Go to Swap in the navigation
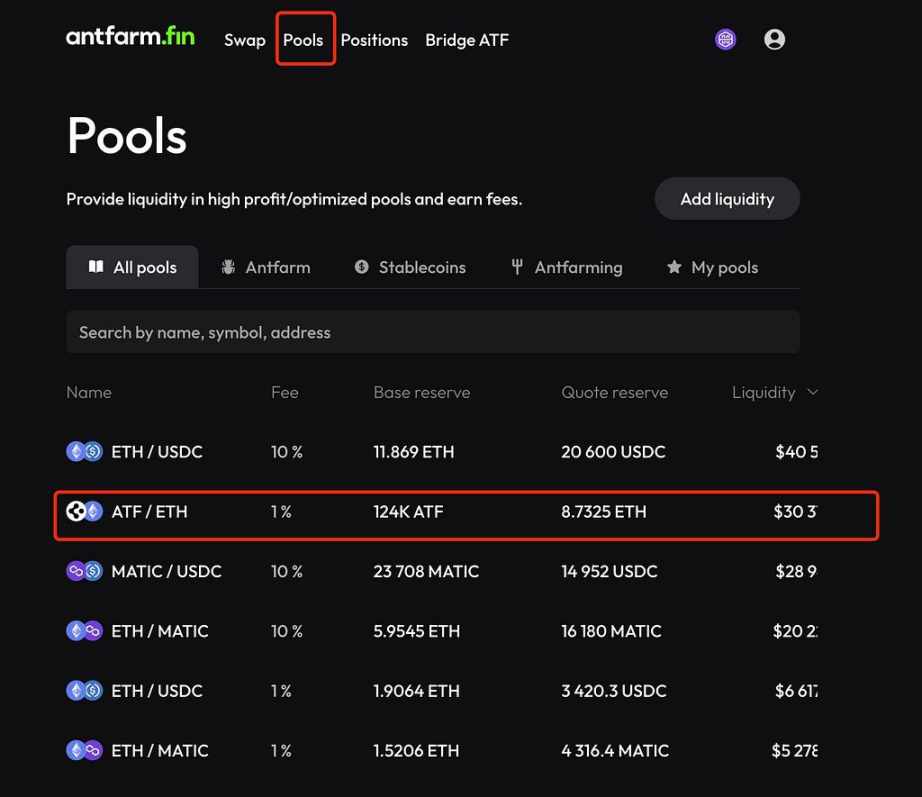 (245, 40)
